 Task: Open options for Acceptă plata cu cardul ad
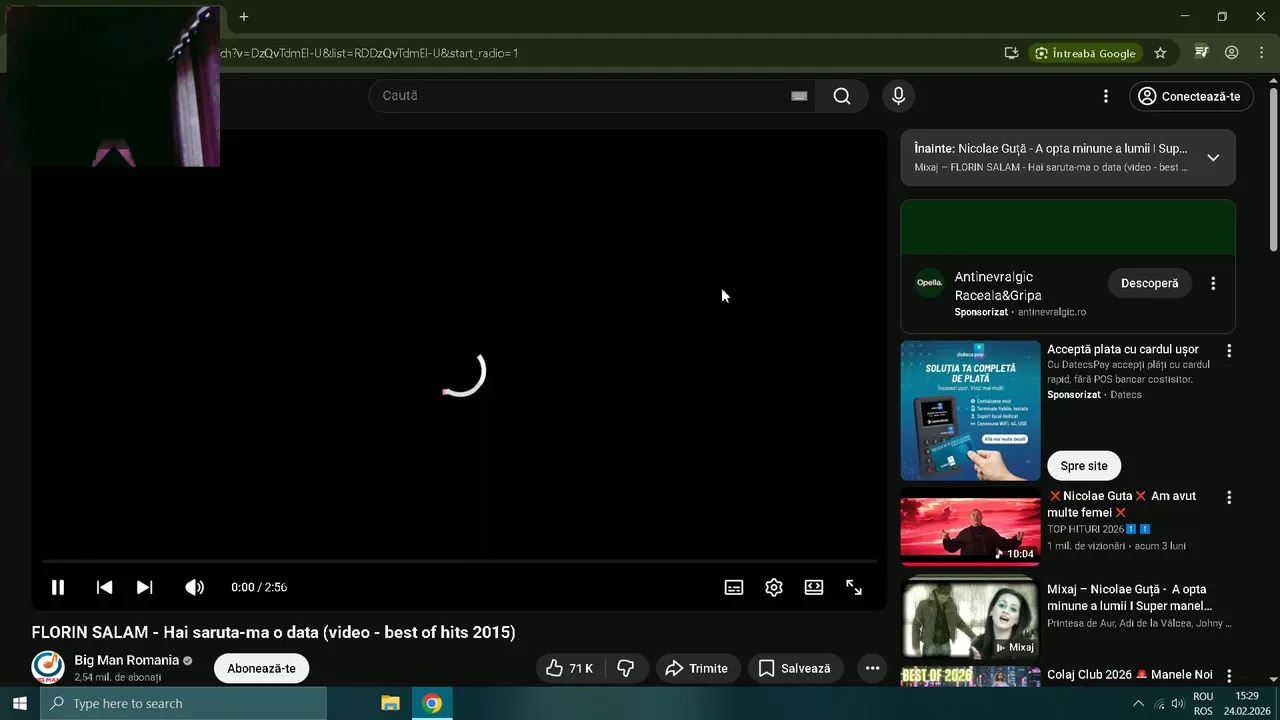point(1229,351)
